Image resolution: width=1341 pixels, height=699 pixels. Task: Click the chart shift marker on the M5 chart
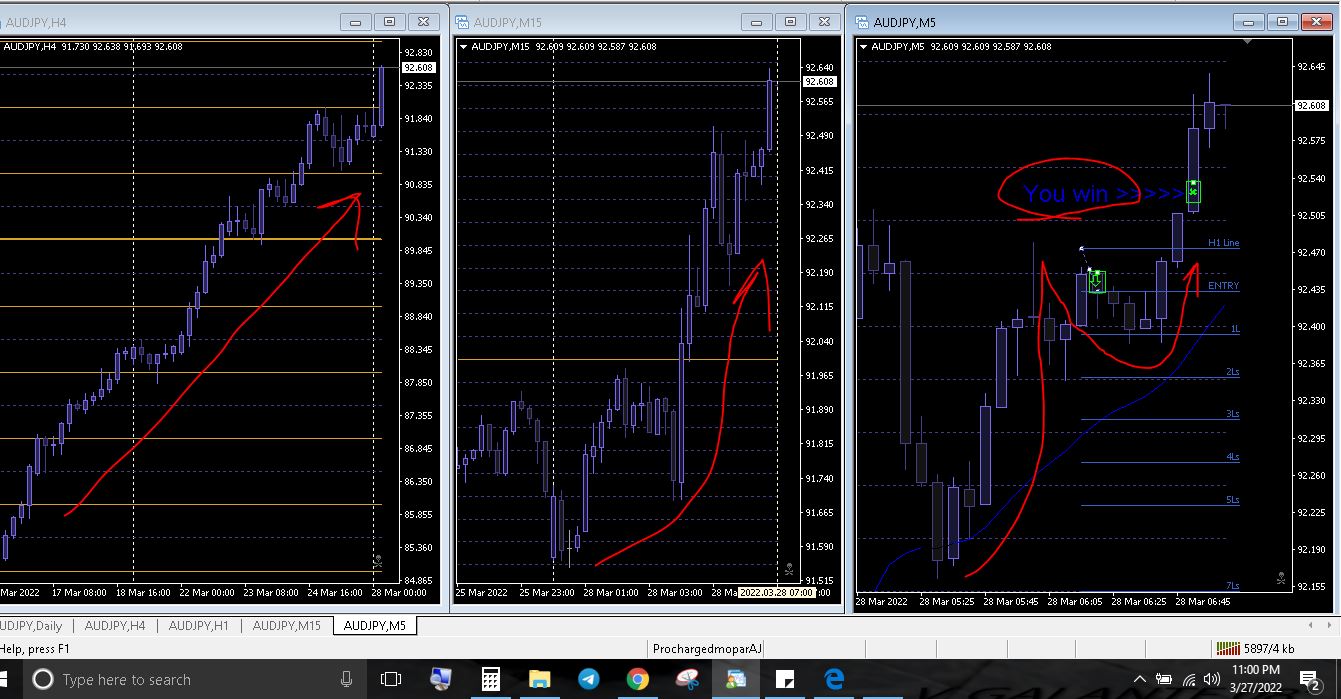pos(1248,42)
